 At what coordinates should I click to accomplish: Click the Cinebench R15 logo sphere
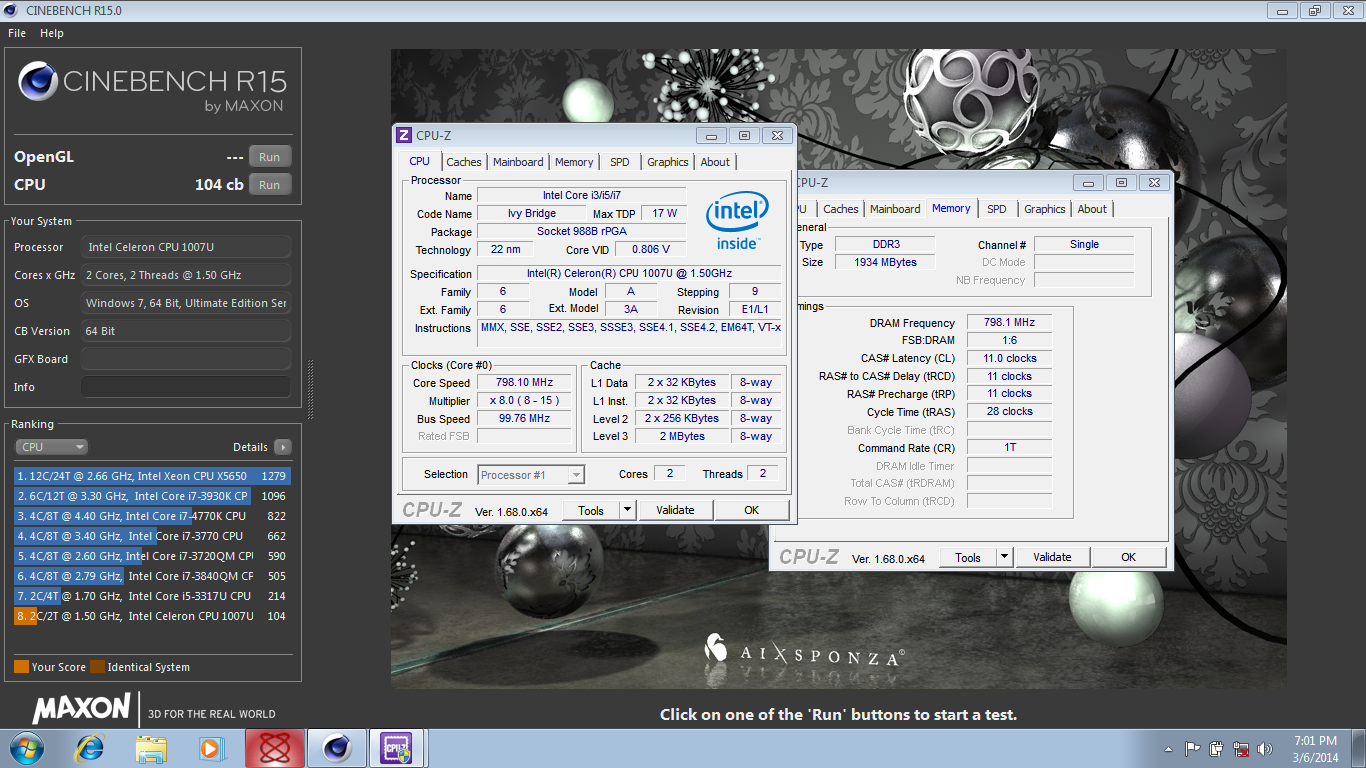coord(37,81)
